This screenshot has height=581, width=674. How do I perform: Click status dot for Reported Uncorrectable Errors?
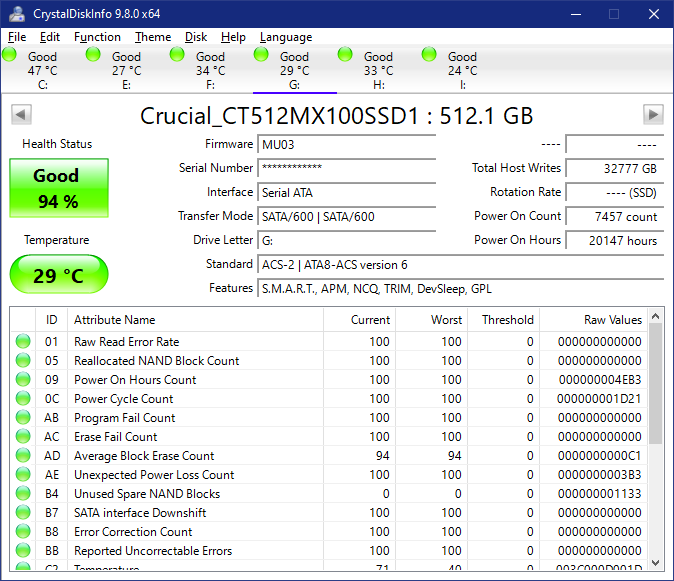click(x=23, y=550)
